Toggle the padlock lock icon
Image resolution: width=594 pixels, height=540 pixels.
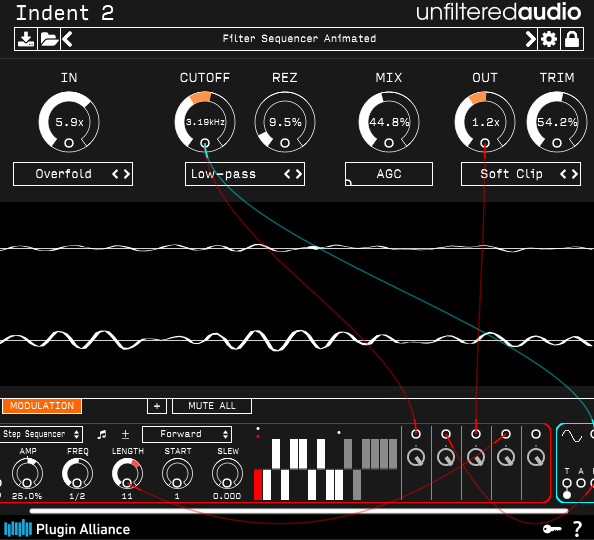(x=572, y=39)
